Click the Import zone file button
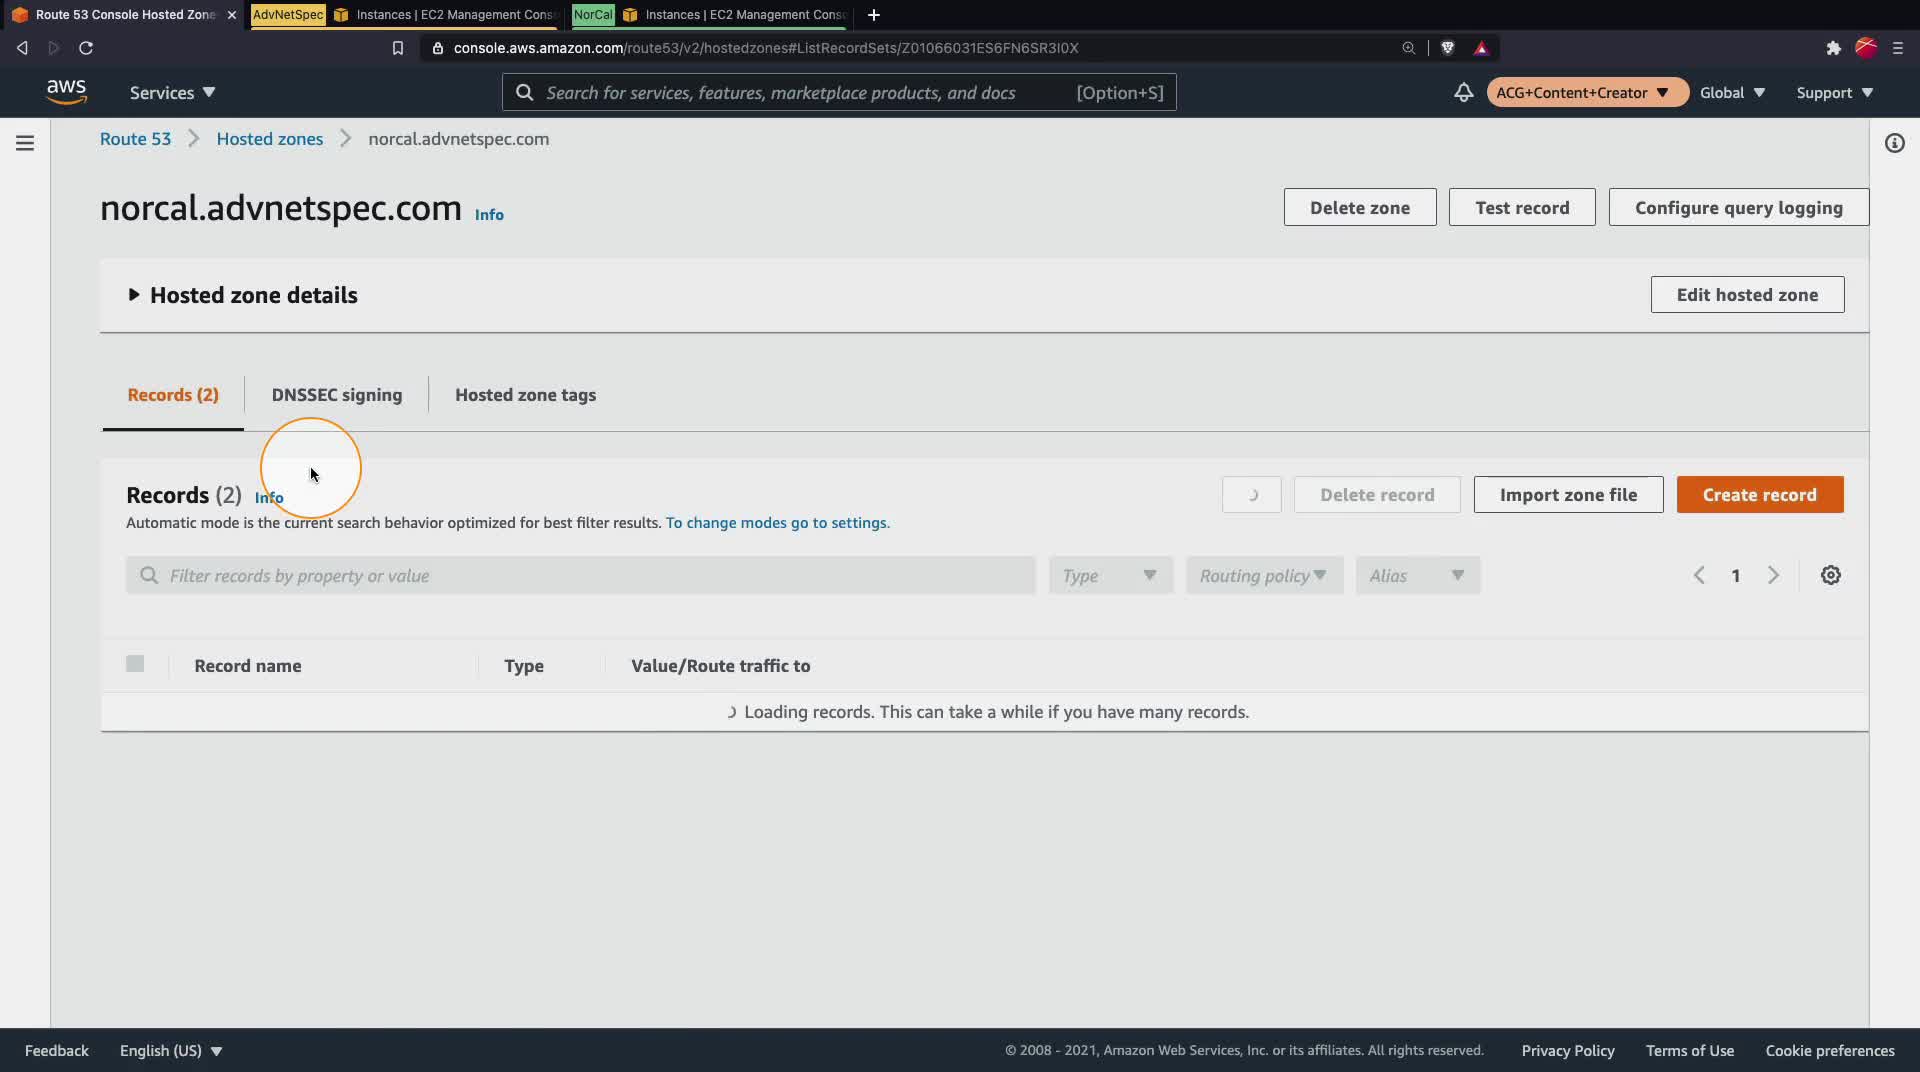The image size is (1920, 1072). tap(1568, 495)
